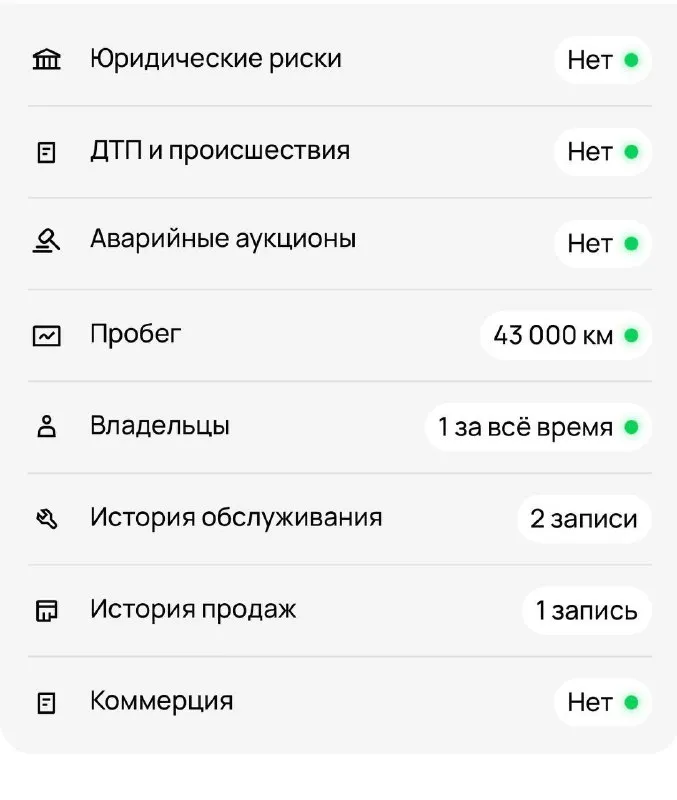Image resolution: width=677 pixels, height=800 pixels.
Task: Click the green status dot beside Юридические риски
Action: [x=630, y=59]
